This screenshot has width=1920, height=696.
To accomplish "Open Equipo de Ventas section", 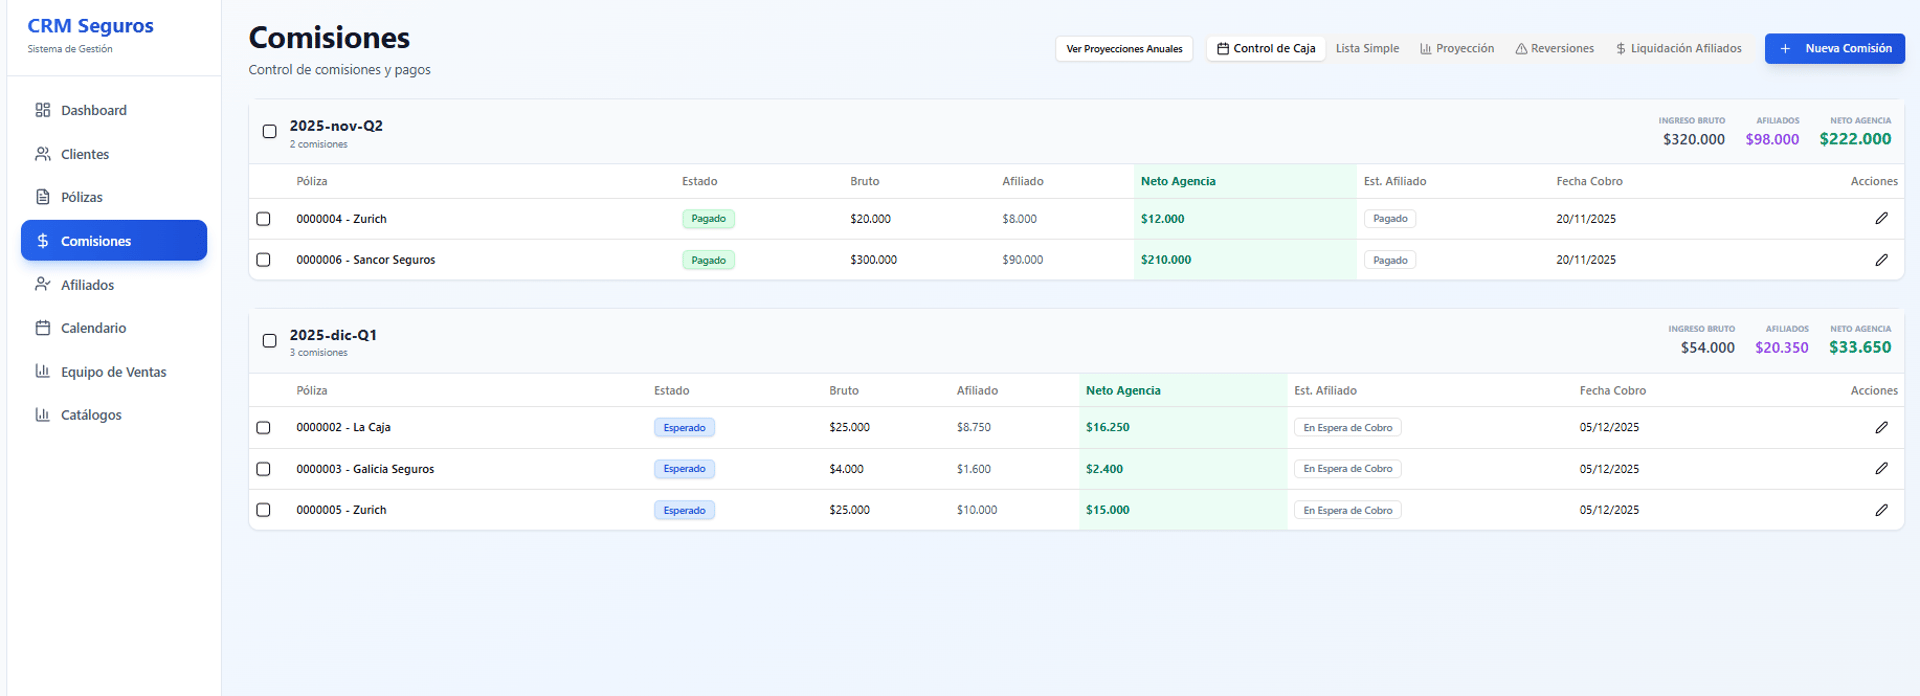I will 114,371.
